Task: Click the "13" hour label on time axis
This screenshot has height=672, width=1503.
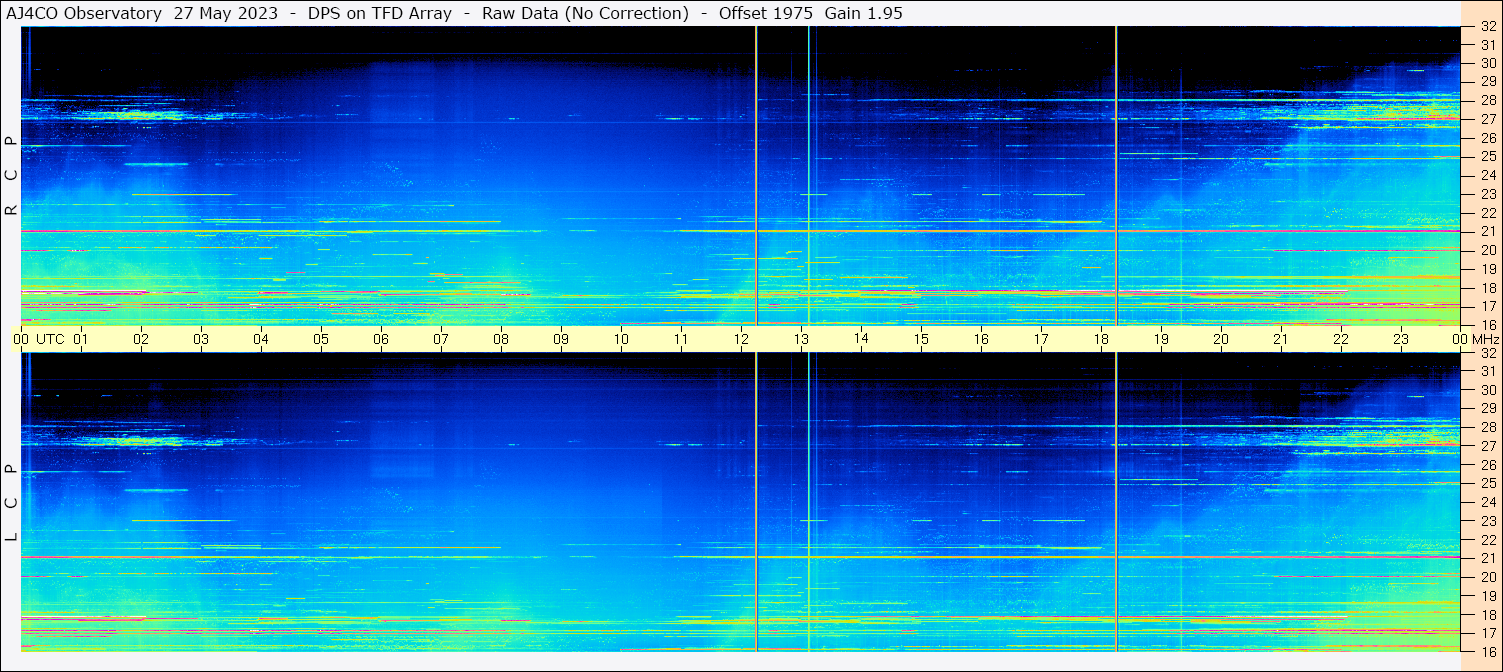Action: click(x=801, y=339)
